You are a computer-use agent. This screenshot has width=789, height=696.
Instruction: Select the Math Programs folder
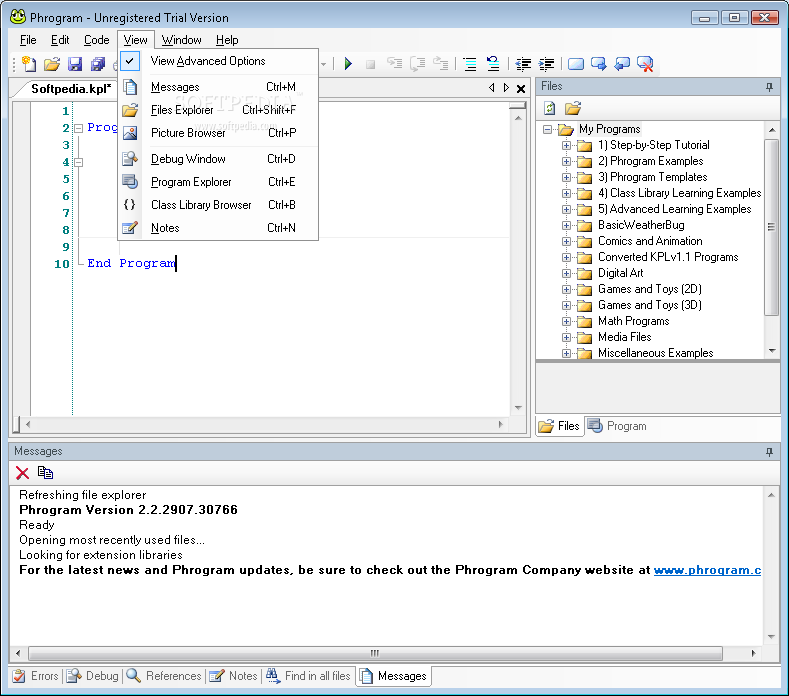(x=633, y=321)
